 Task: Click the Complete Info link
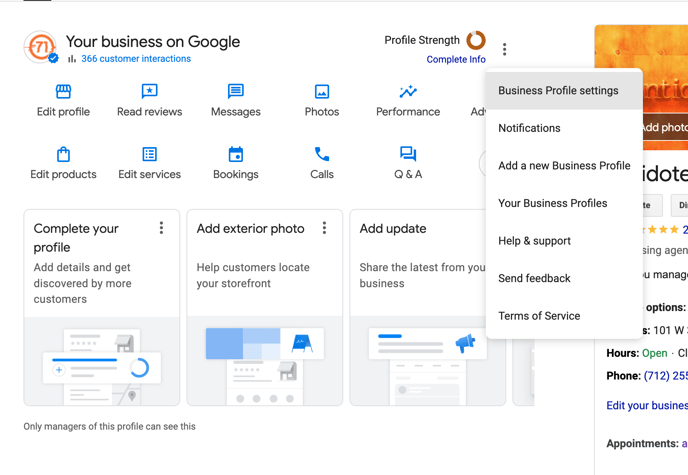[456, 60]
